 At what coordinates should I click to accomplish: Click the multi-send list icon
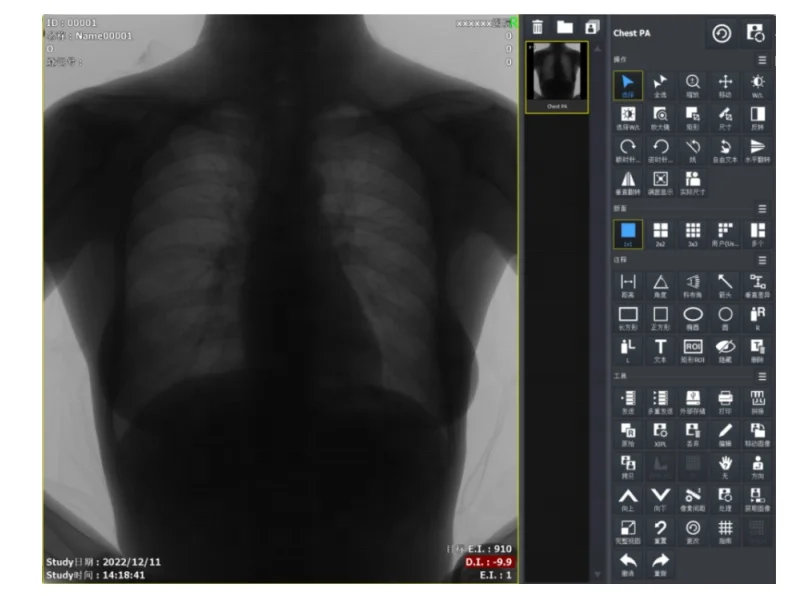[x=660, y=402]
